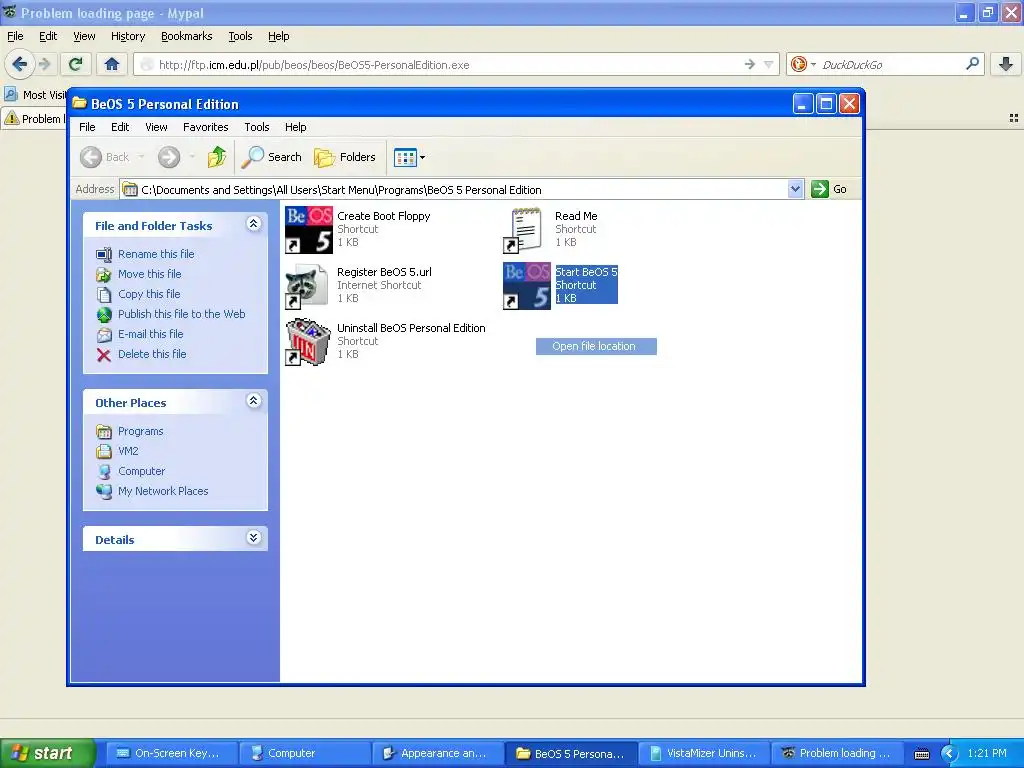Image resolution: width=1024 pixels, height=768 pixels.
Task: Click the Go arrow in Mypal URL bar
Action: click(x=750, y=64)
